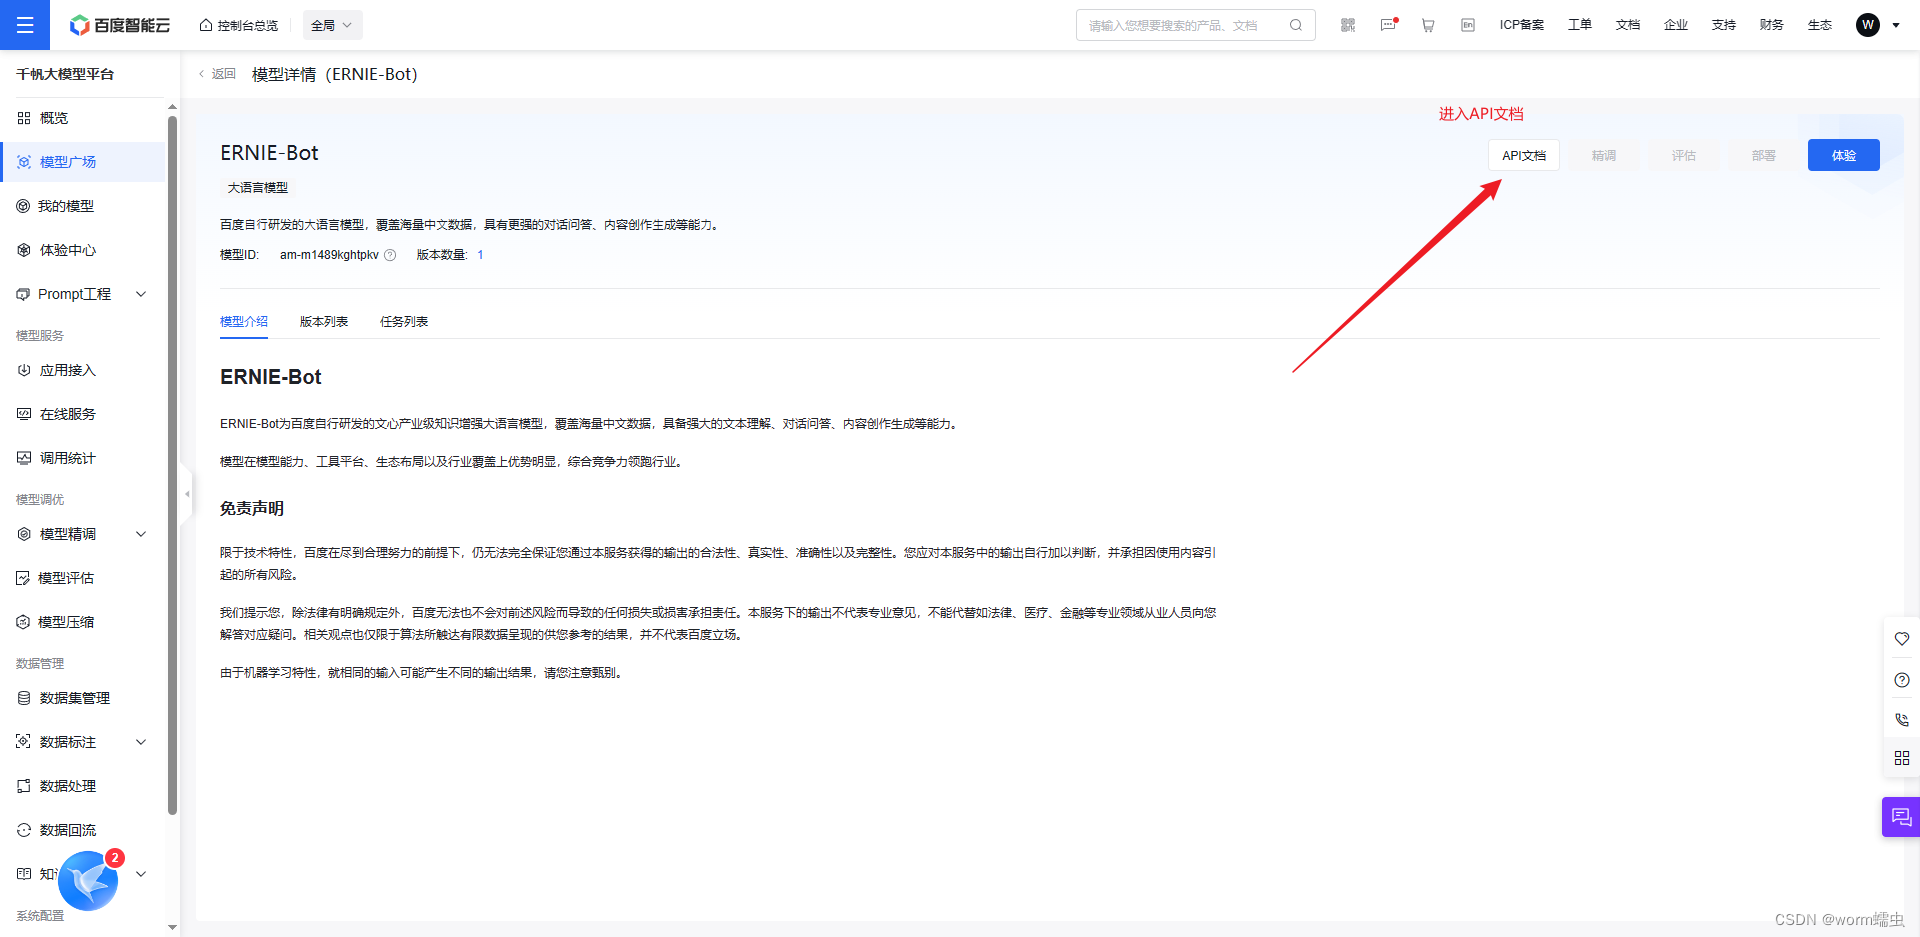The image size is (1920, 937).
Task: Click the 评估 button
Action: [1684, 155]
